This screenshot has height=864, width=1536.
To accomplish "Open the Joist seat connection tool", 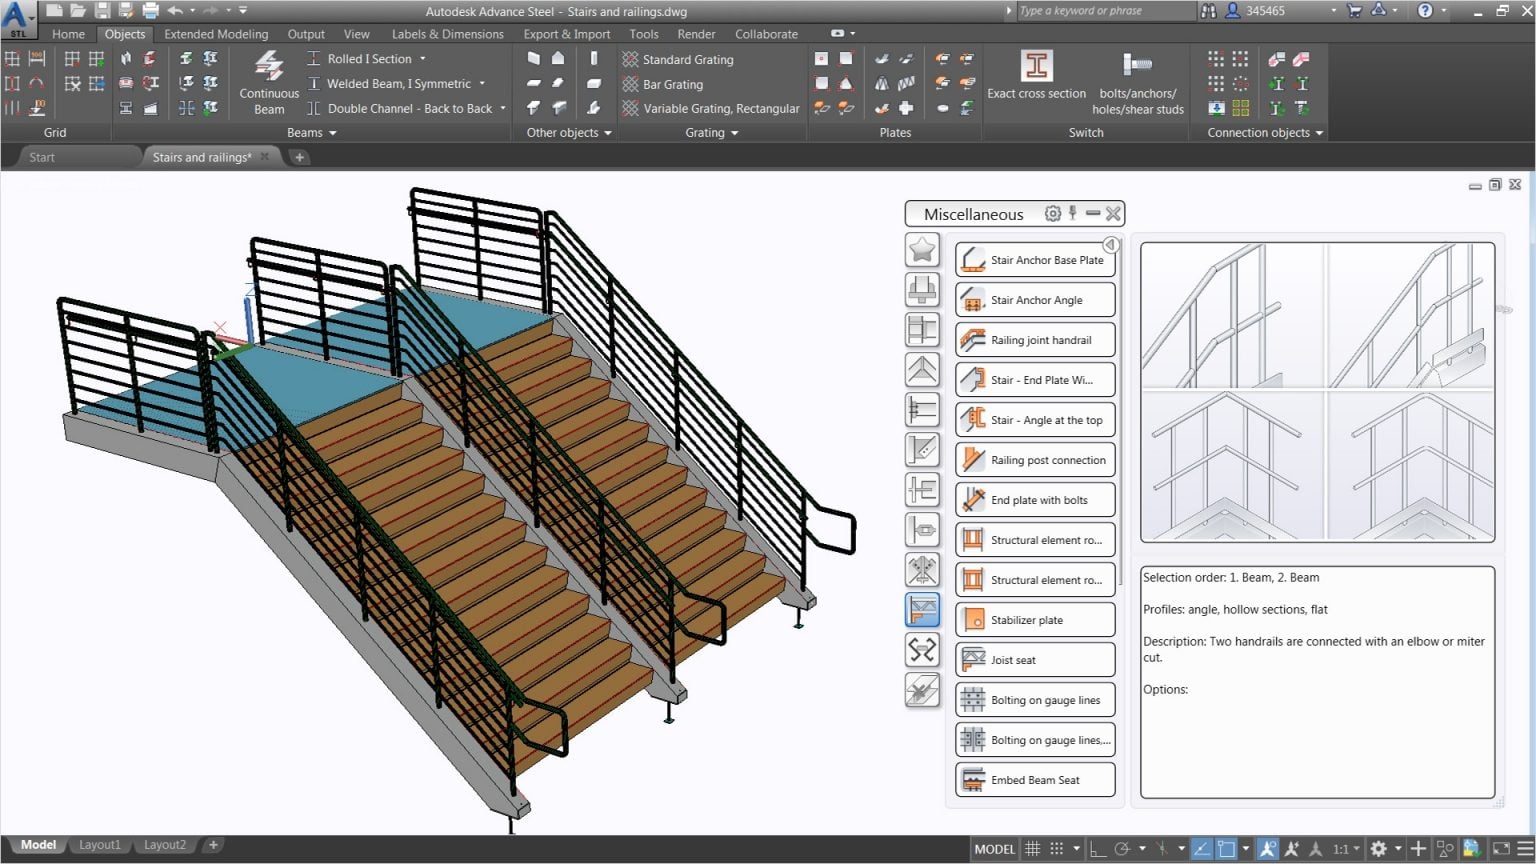I will tap(1034, 659).
